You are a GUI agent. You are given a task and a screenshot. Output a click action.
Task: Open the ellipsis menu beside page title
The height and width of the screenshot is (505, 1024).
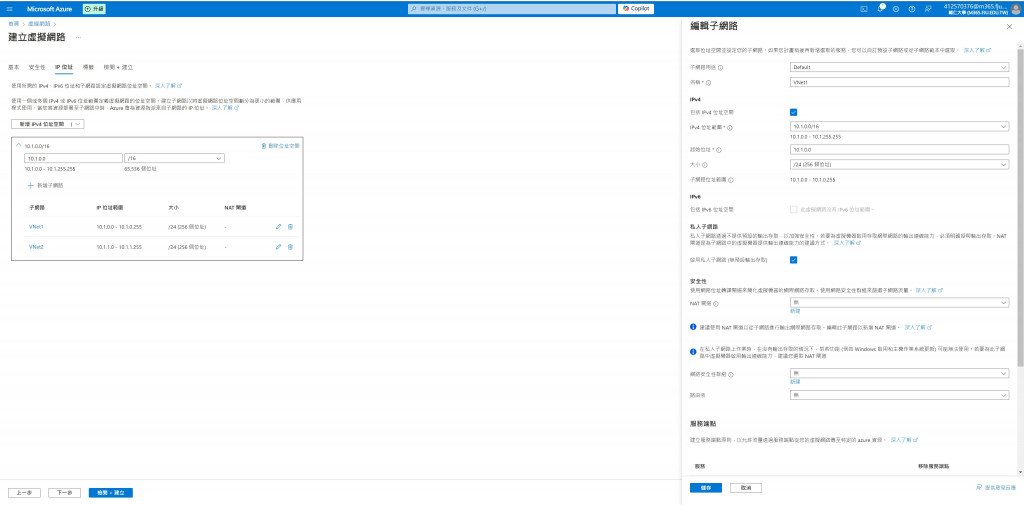coord(78,37)
